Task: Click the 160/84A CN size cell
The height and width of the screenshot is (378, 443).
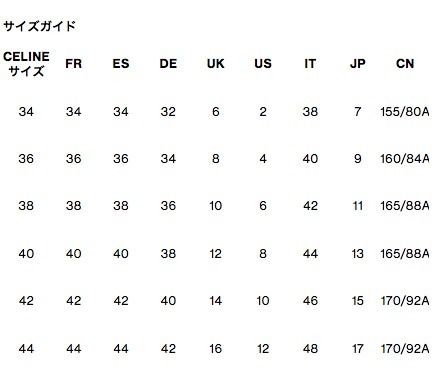Action: (405, 159)
